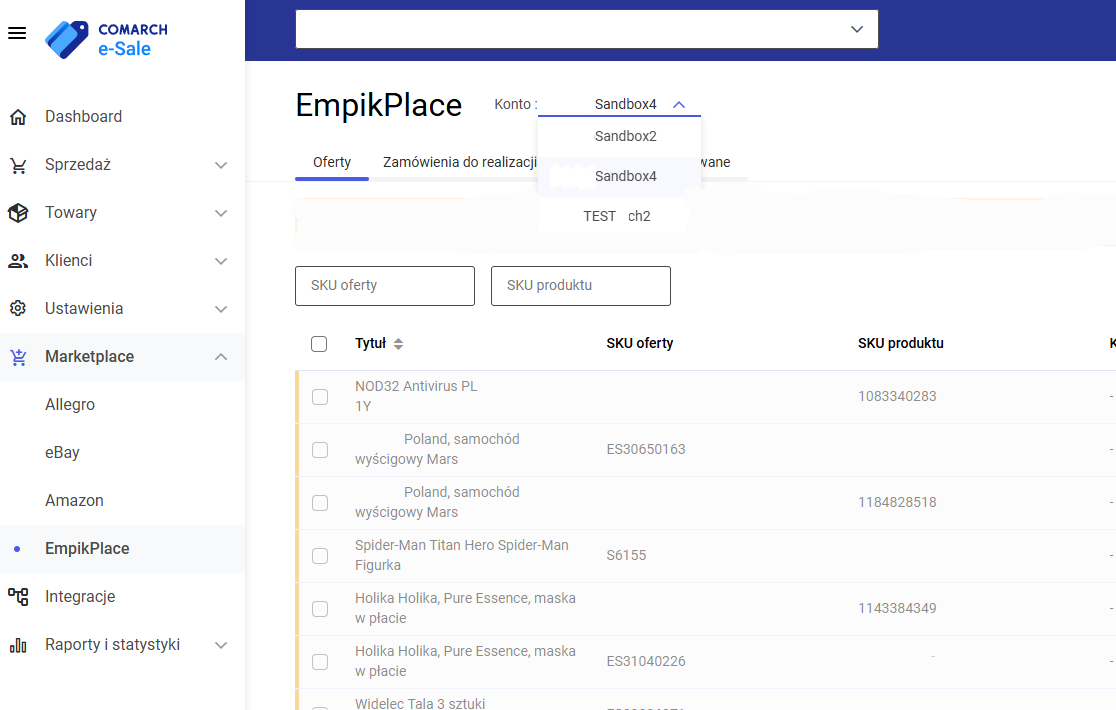
Task: Switch to the Oferty tab
Action: tap(332, 162)
